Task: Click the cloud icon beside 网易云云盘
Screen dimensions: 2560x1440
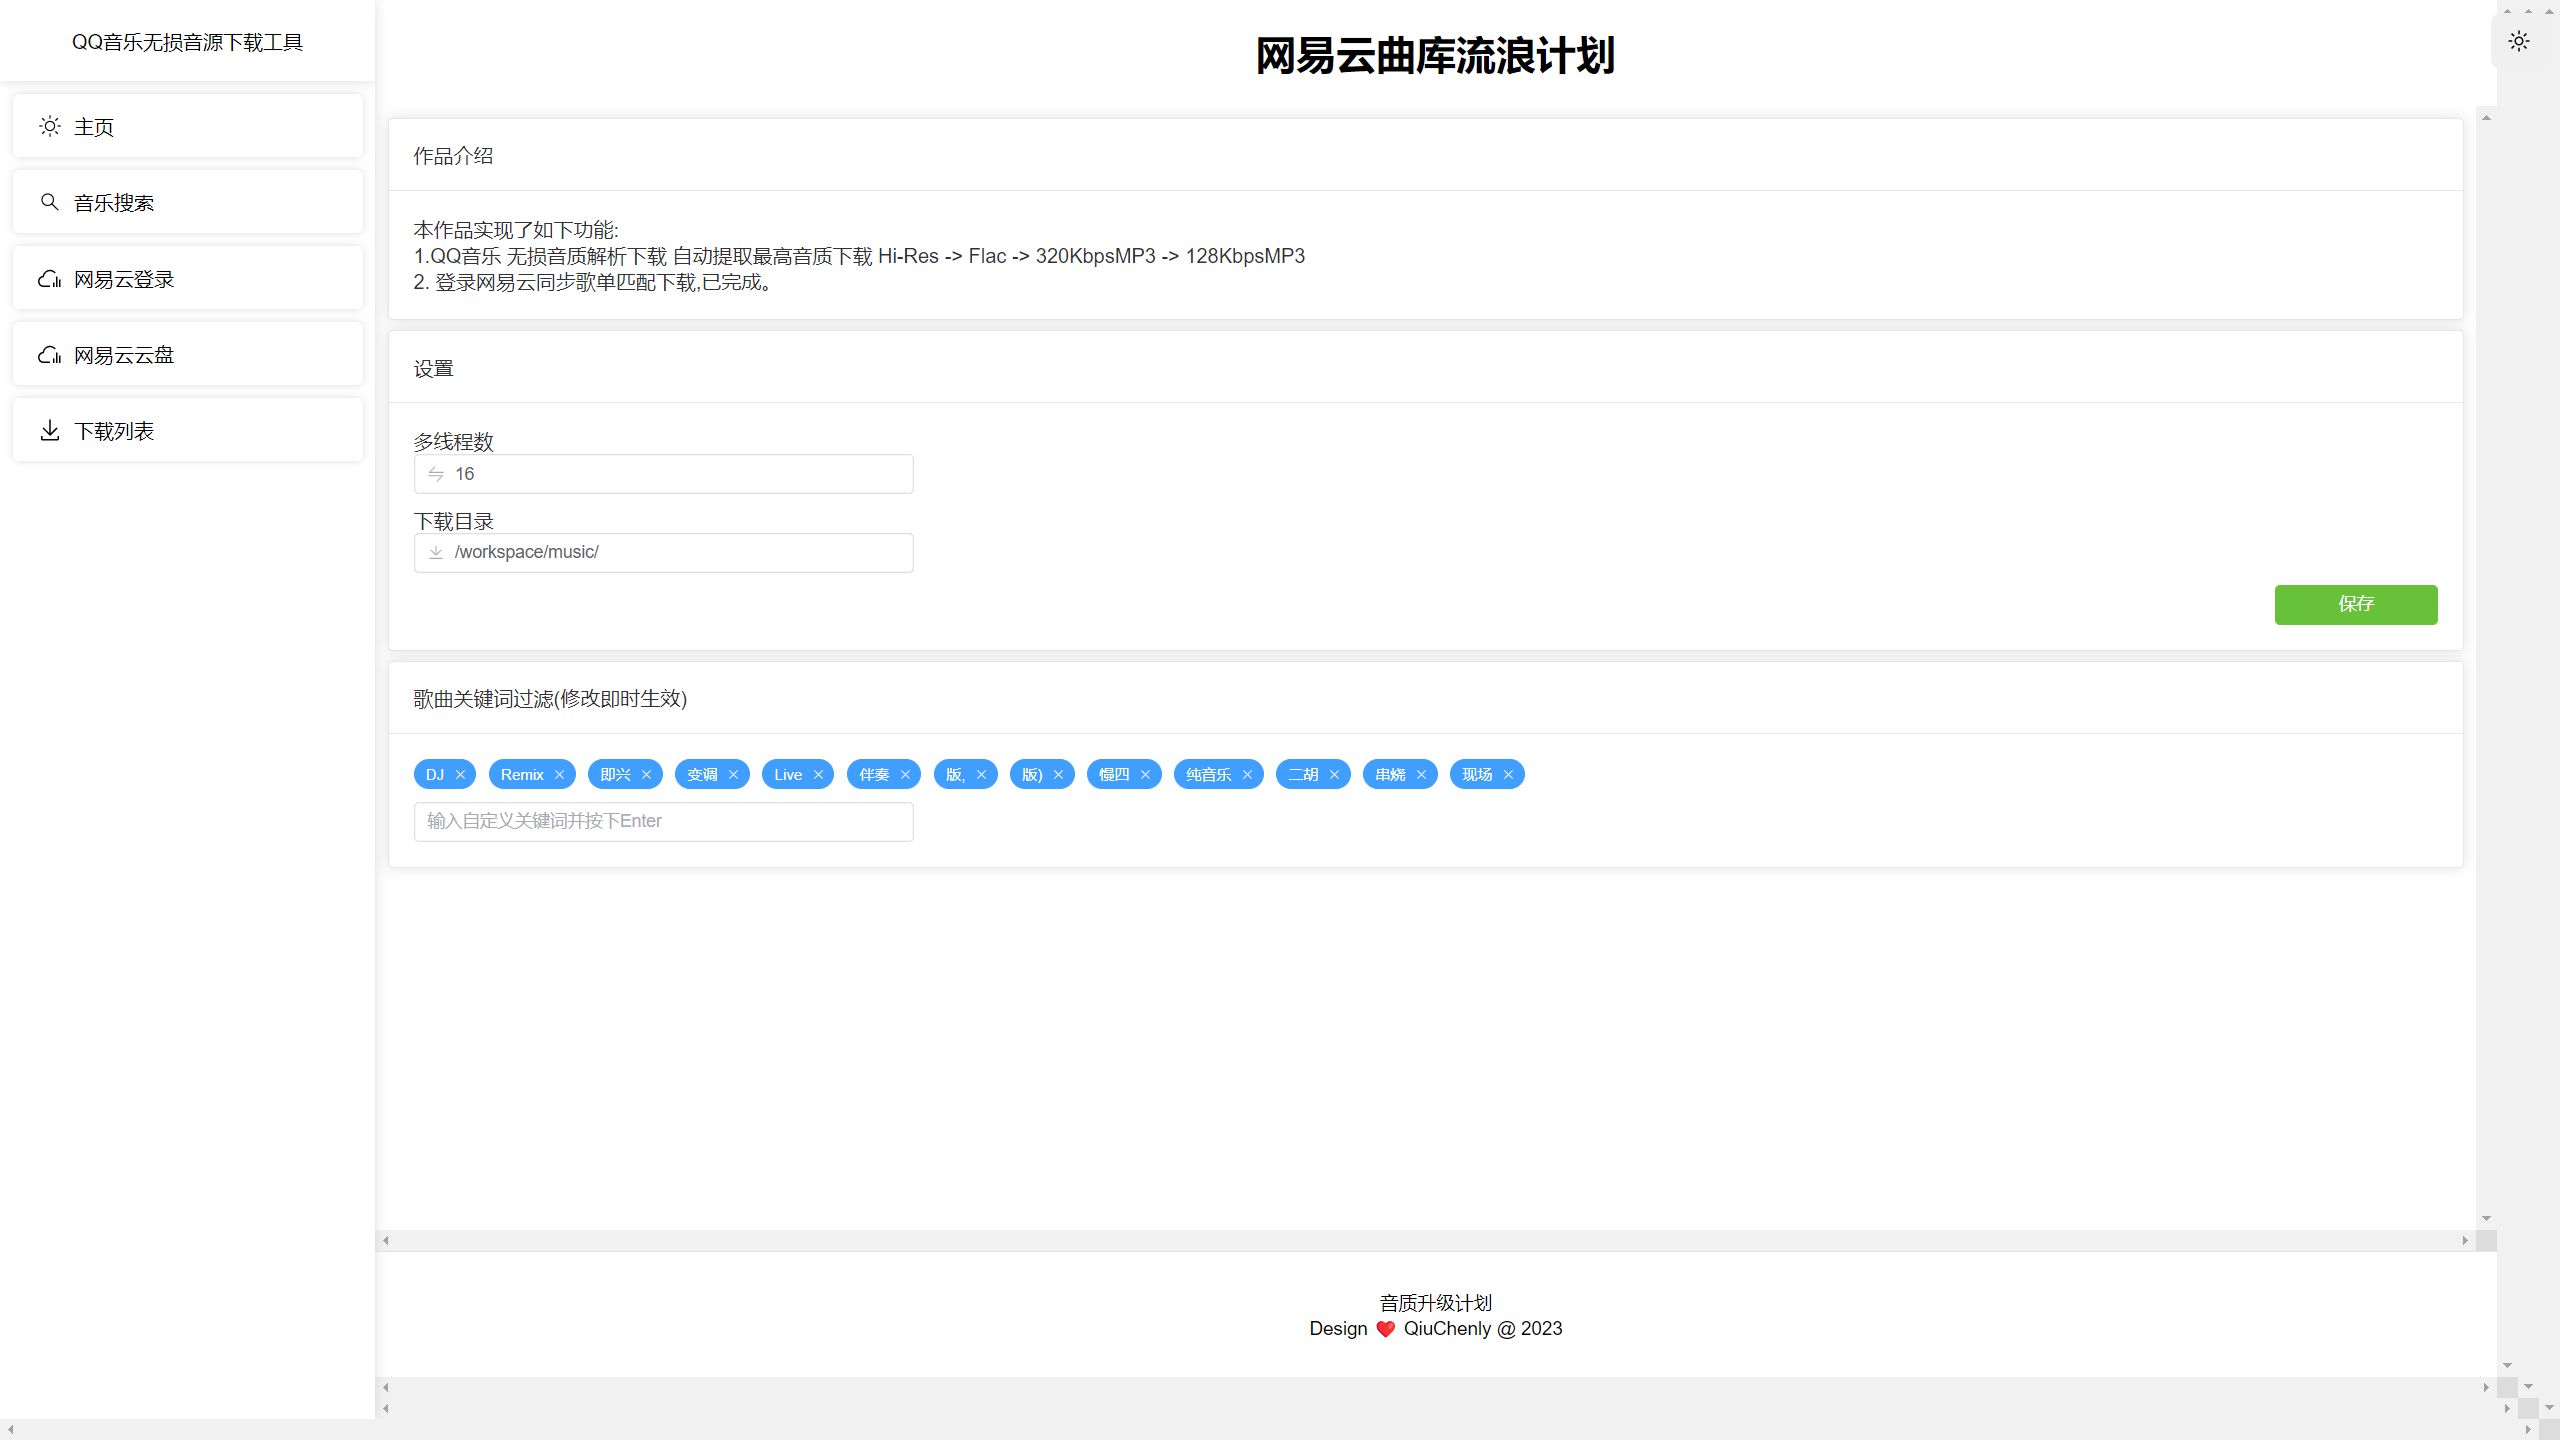Action: [50, 355]
